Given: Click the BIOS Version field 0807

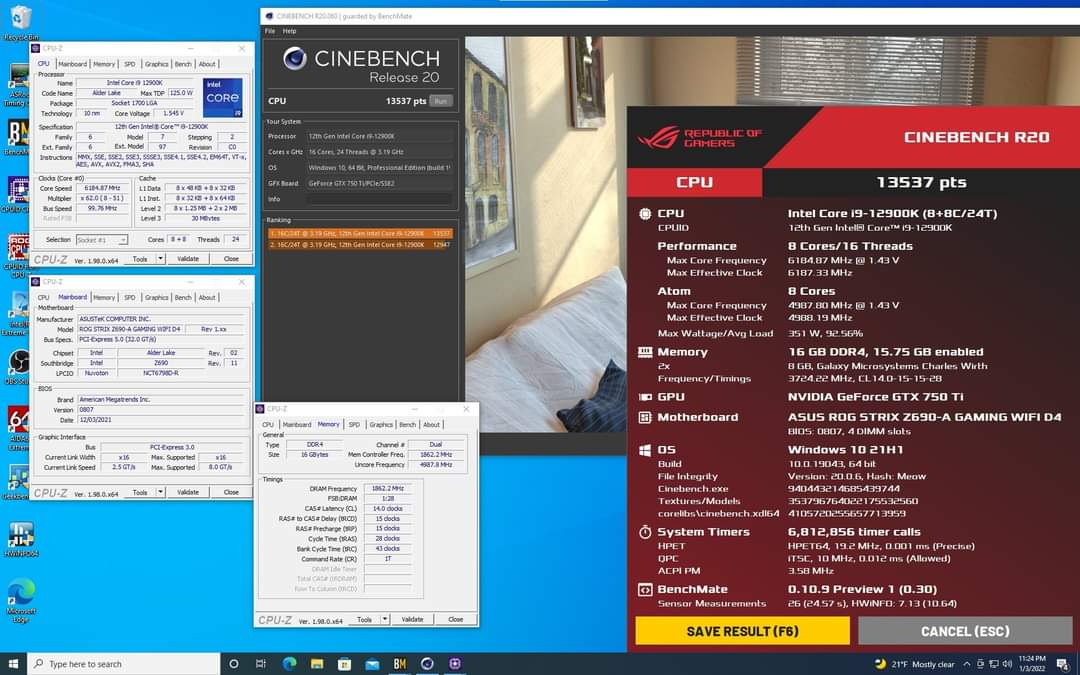Looking at the screenshot, I should [x=161, y=409].
